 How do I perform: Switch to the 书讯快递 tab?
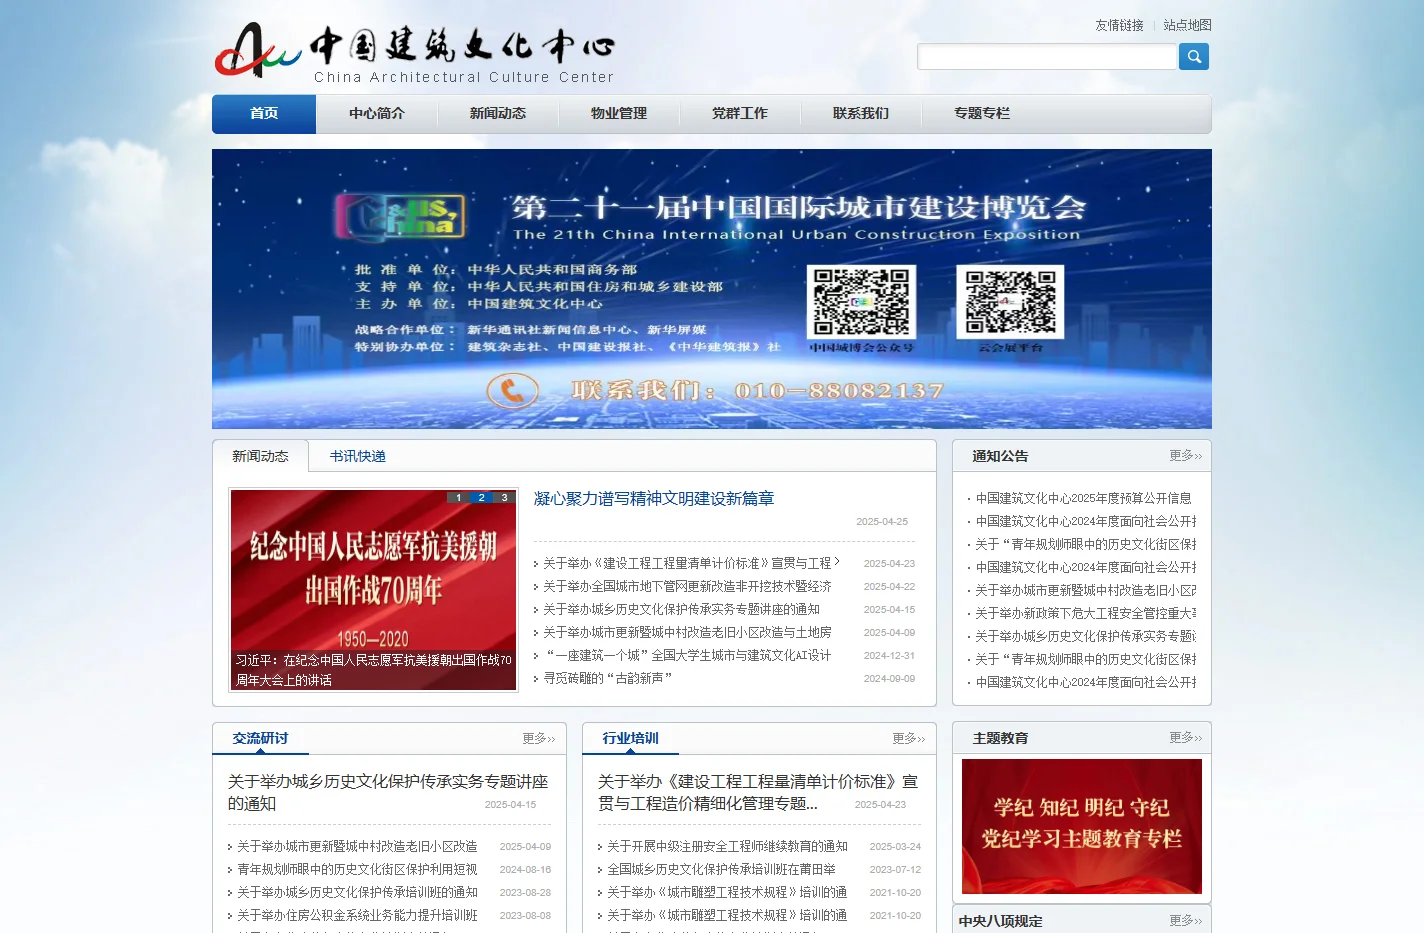pos(358,456)
